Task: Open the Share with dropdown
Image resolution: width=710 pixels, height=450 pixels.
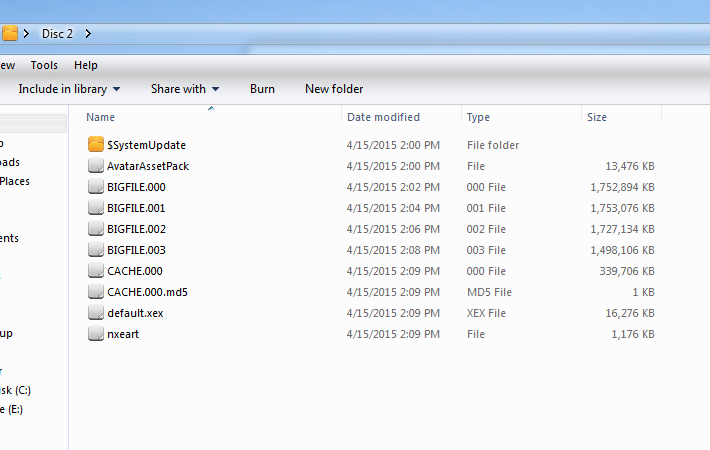Action: 185,89
